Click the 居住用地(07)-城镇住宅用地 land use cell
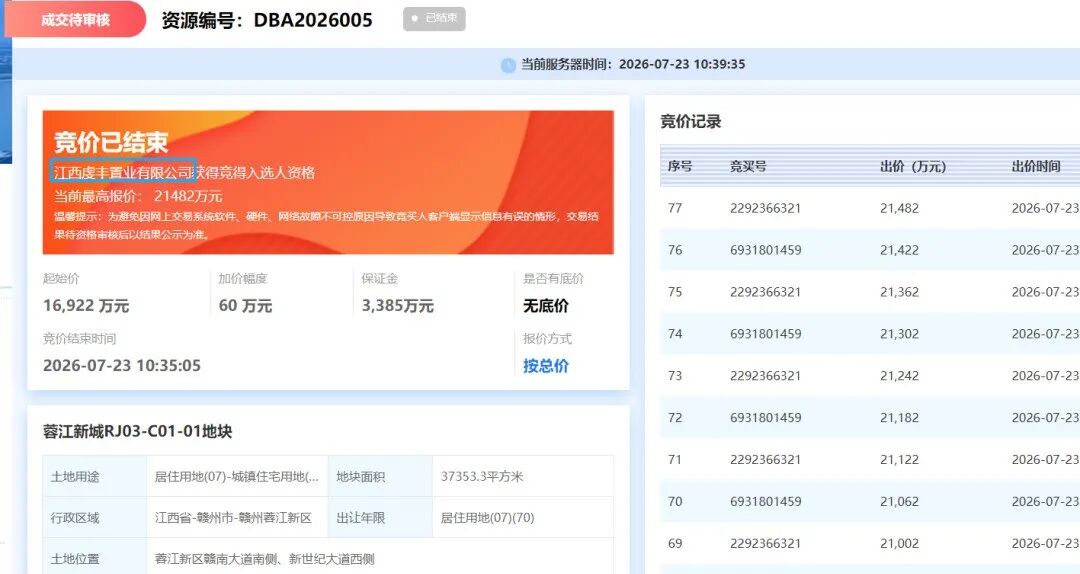The width and height of the screenshot is (1080, 574). click(237, 476)
